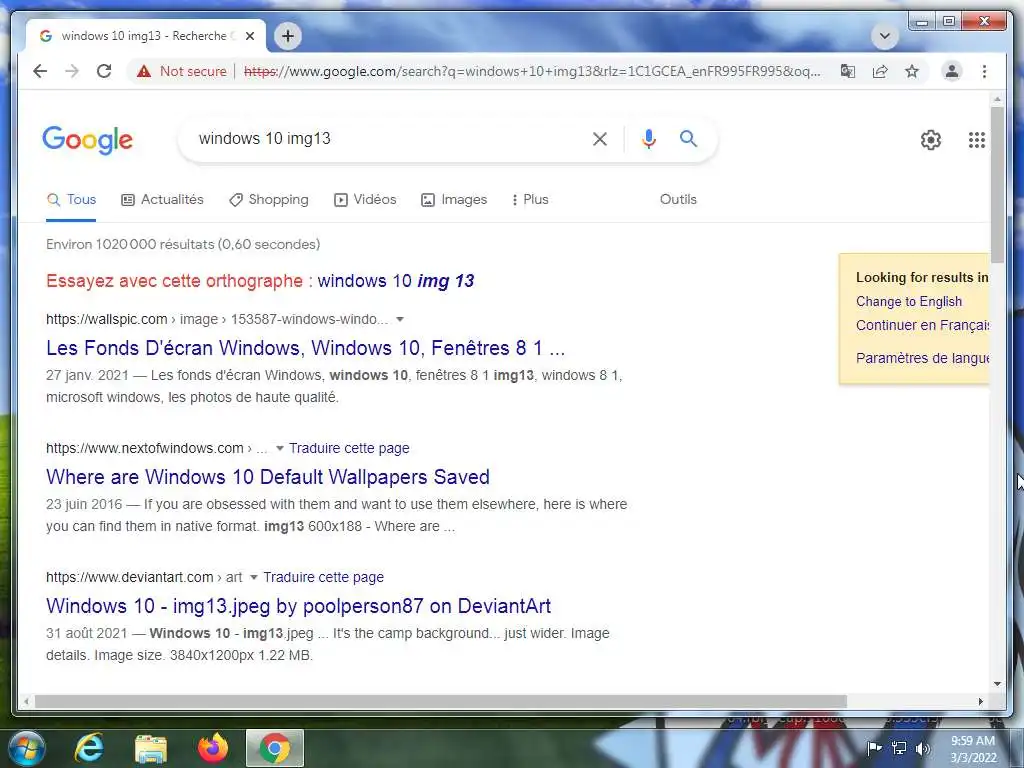The height and width of the screenshot is (768, 1024).
Task: Switch to the Actualités tab
Action: tap(163, 200)
